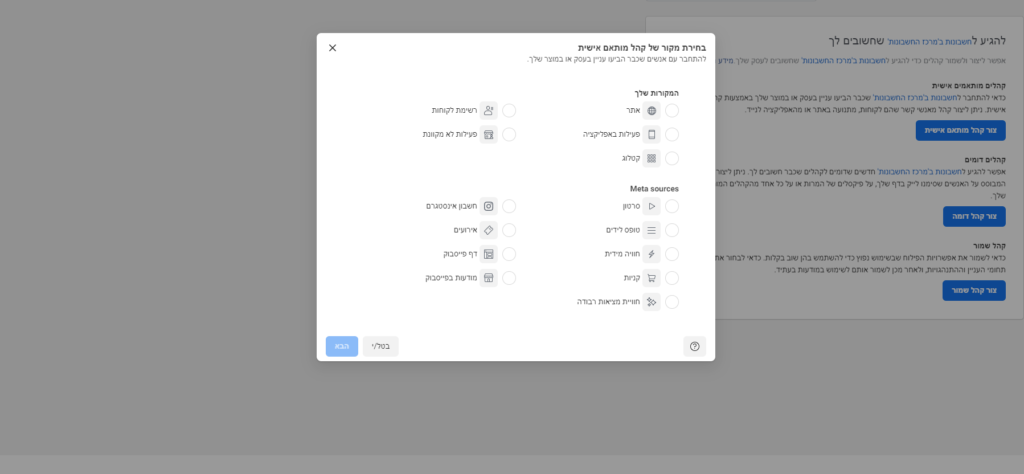
Task: Click the אירועים label text
Action: pos(466,230)
